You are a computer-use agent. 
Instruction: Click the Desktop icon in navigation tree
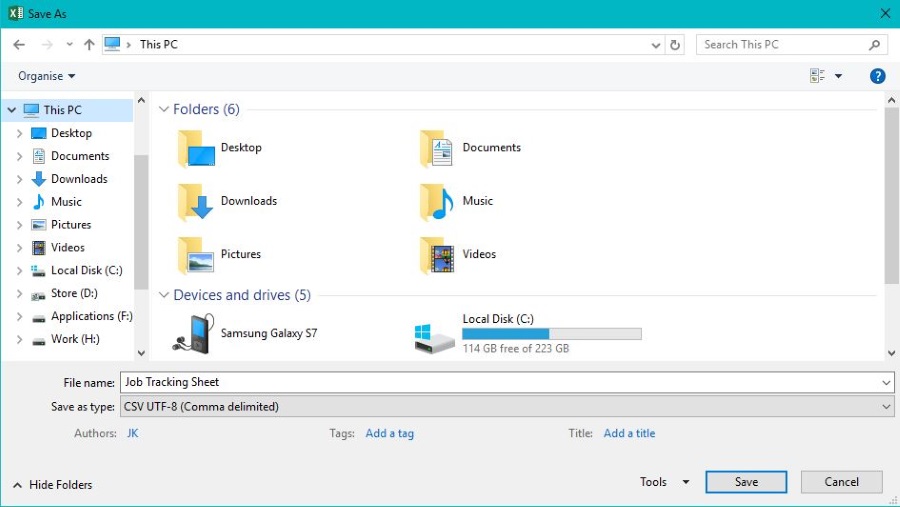point(38,133)
